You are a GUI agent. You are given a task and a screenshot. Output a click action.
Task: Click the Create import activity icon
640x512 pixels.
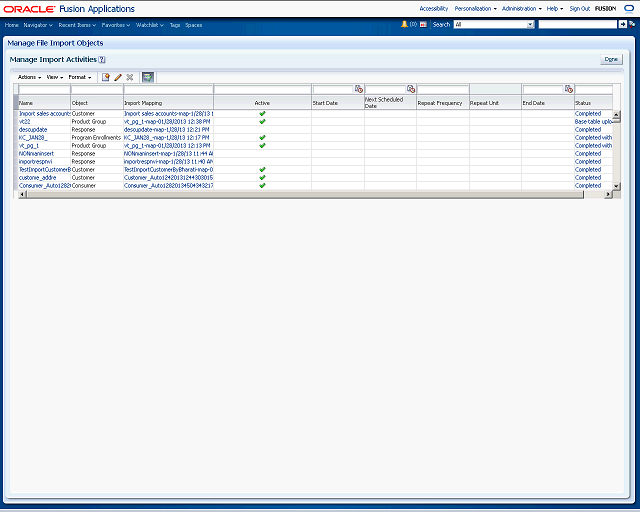106,77
